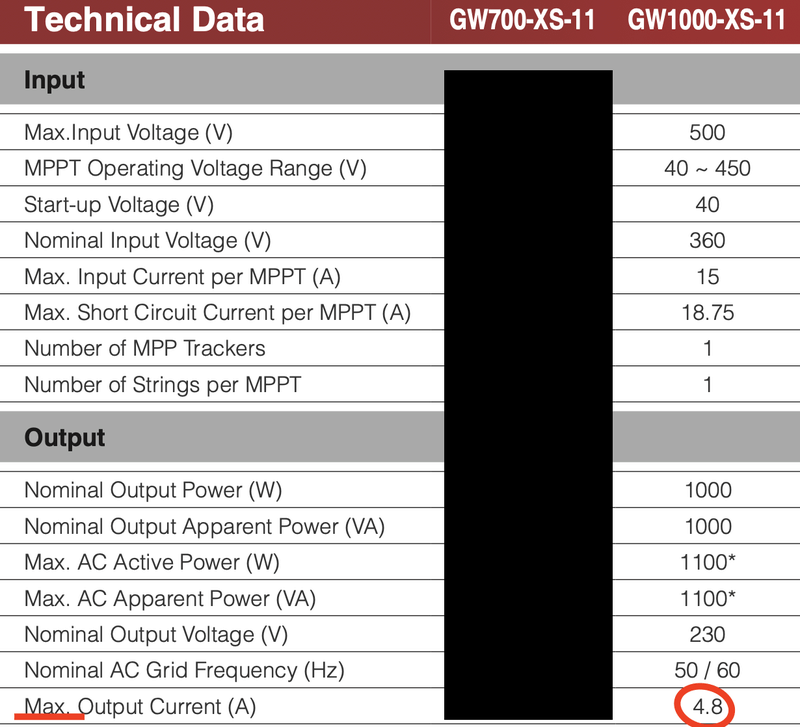Click the 1100* Max. AC Apparent Power value
Screen dimensions: 800x727
[x=708, y=598]
